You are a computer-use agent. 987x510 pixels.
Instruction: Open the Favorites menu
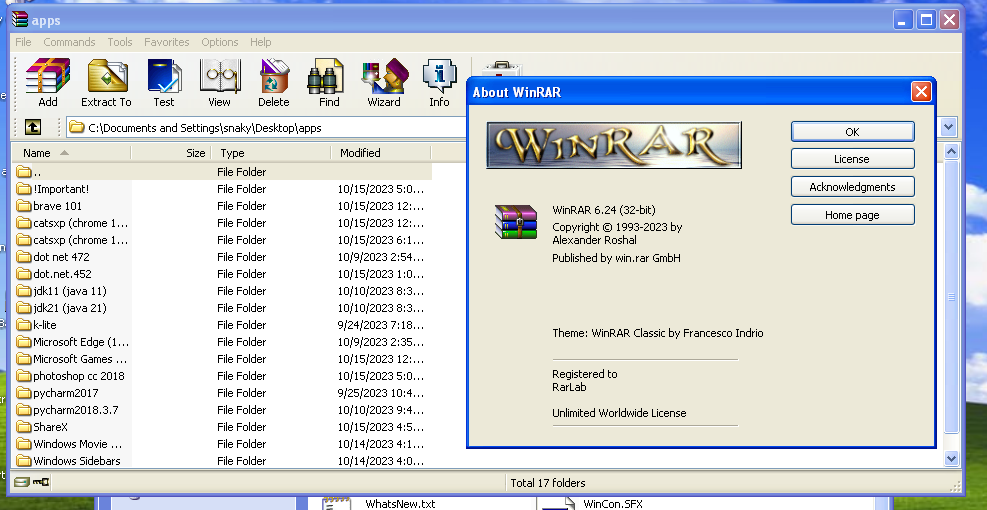tap(167, 42)
